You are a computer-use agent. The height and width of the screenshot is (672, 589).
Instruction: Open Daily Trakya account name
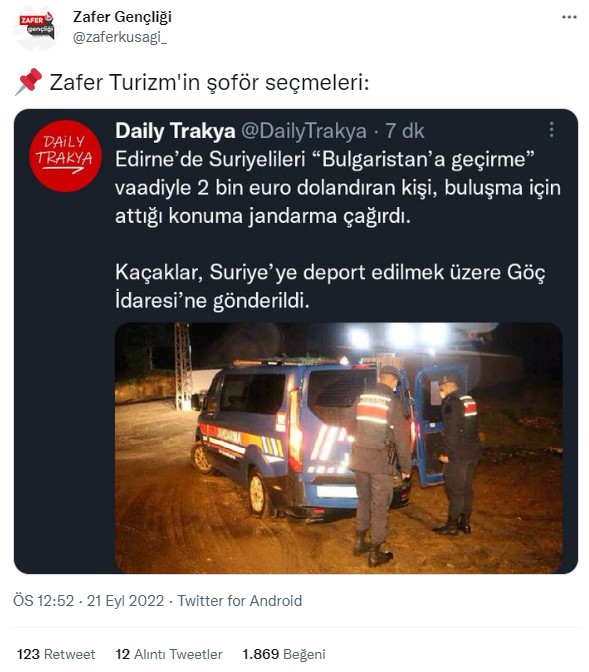(x=175, y=131)
